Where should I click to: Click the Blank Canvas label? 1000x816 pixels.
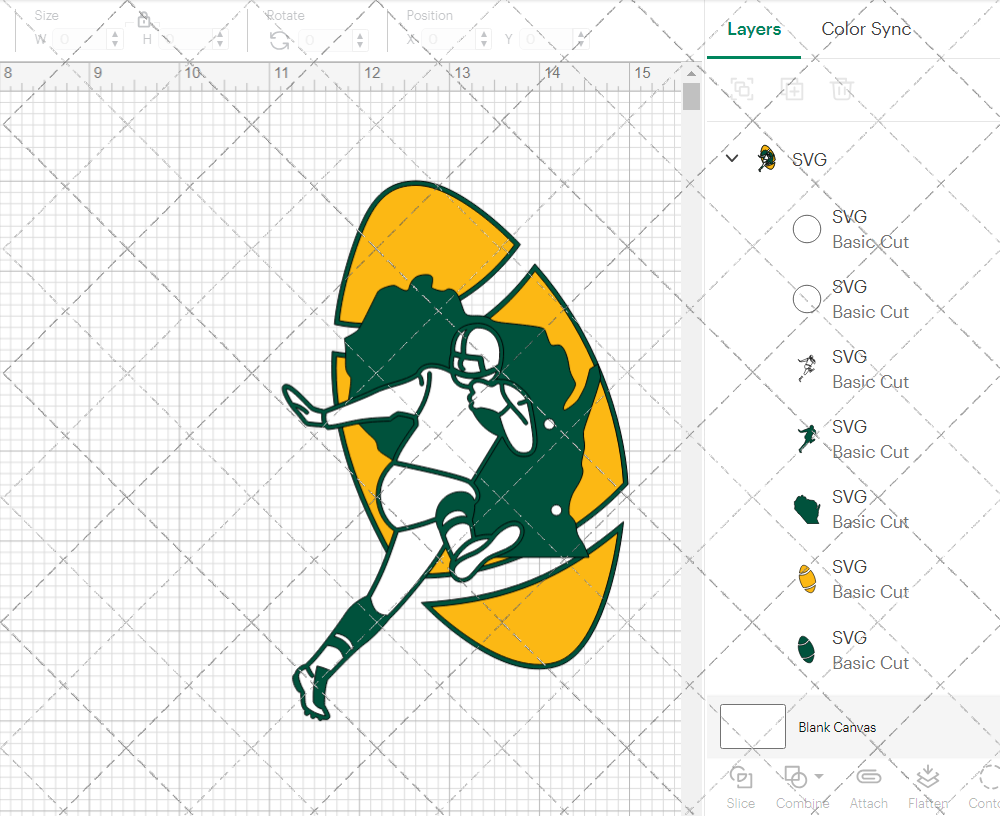(837, 727)
